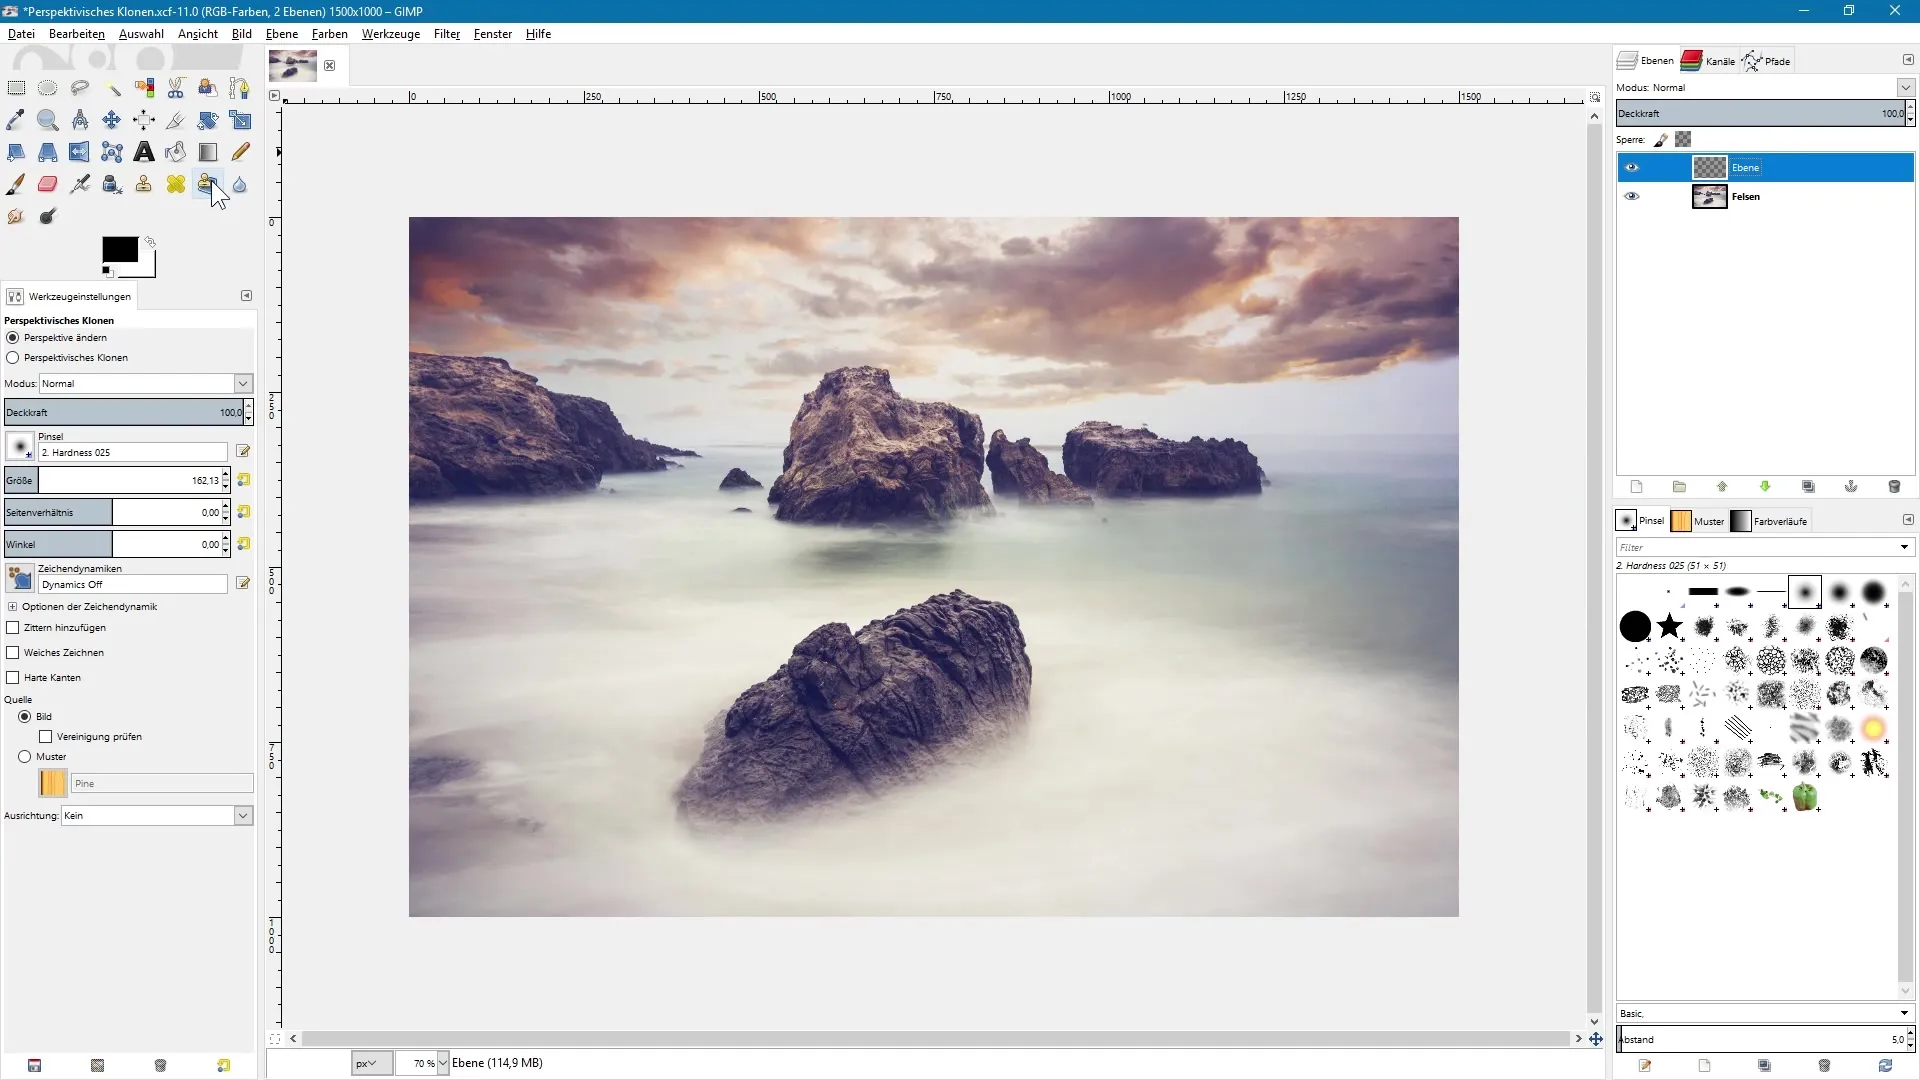Select the Bucket Fill tool

176,152
